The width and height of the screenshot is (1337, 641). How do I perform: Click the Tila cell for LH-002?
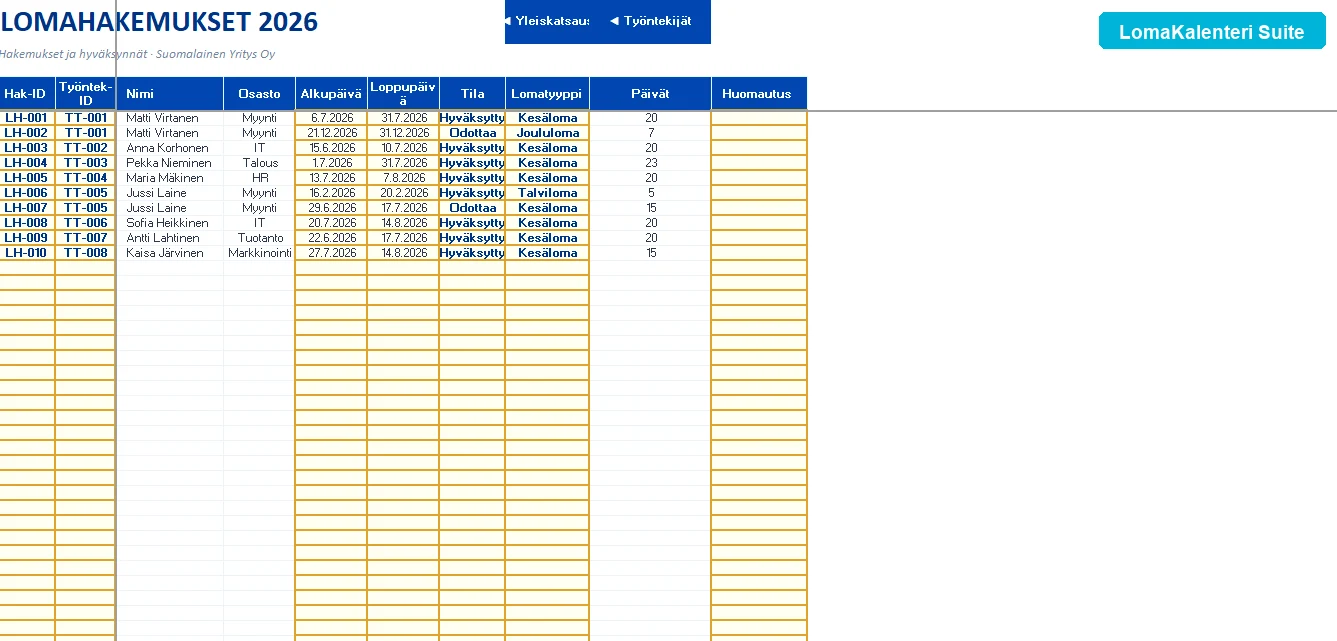472,133
